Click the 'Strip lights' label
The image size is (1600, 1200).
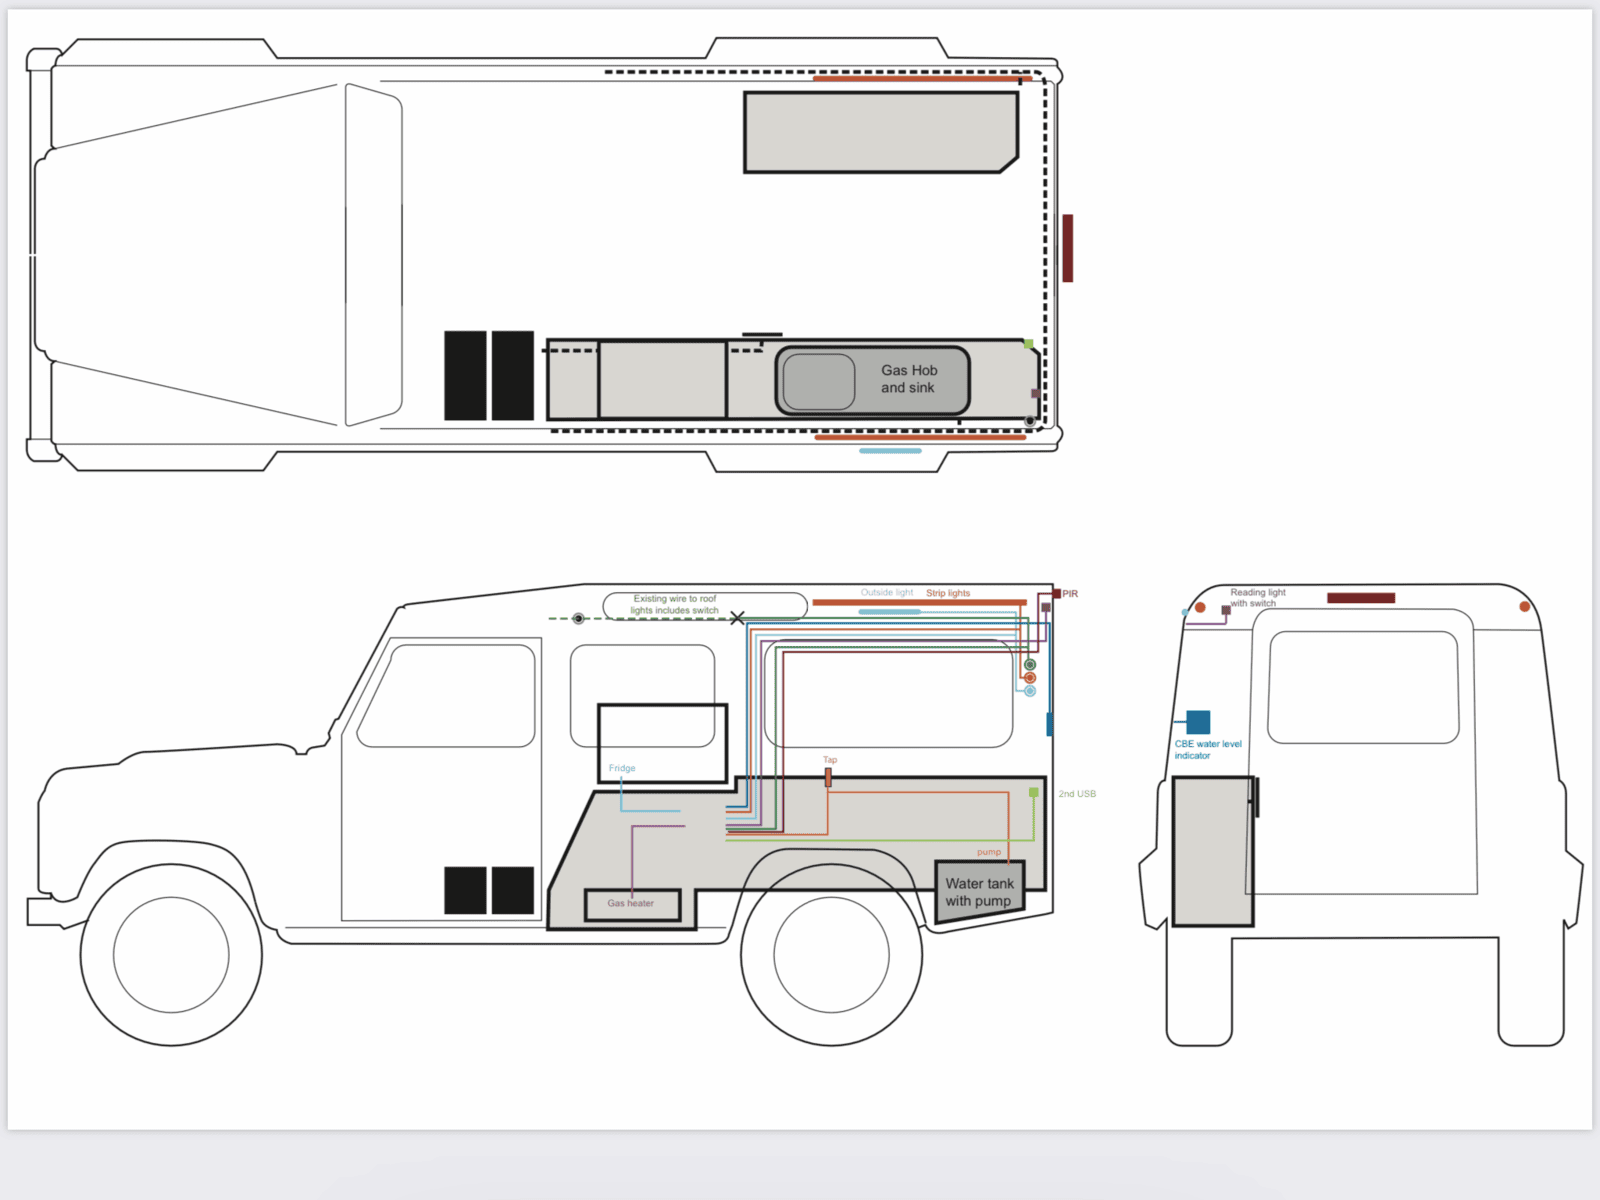948,593
